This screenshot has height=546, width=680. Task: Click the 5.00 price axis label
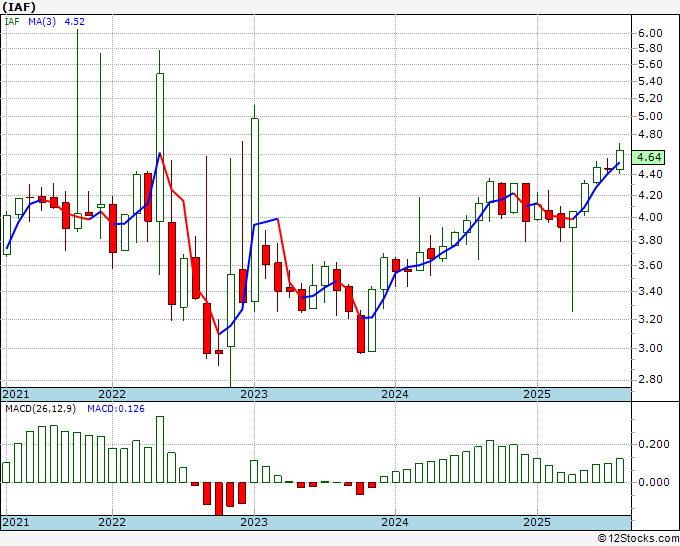click(650, 116)
